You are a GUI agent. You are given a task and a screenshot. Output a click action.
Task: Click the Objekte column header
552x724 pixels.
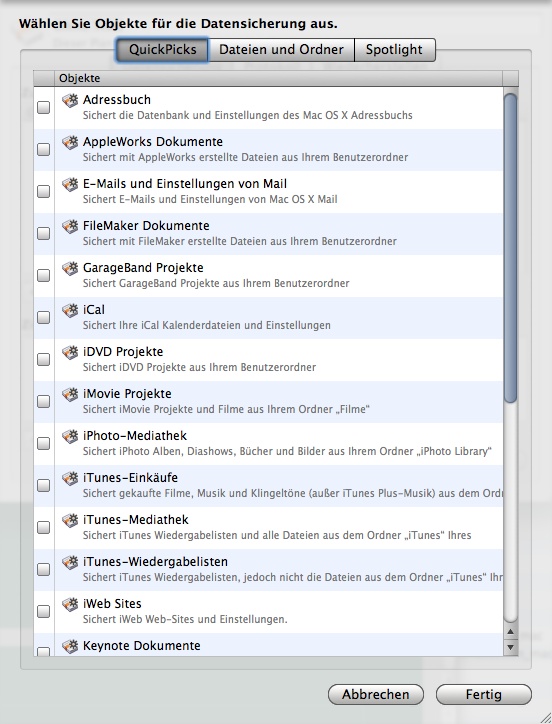[279, 78]
